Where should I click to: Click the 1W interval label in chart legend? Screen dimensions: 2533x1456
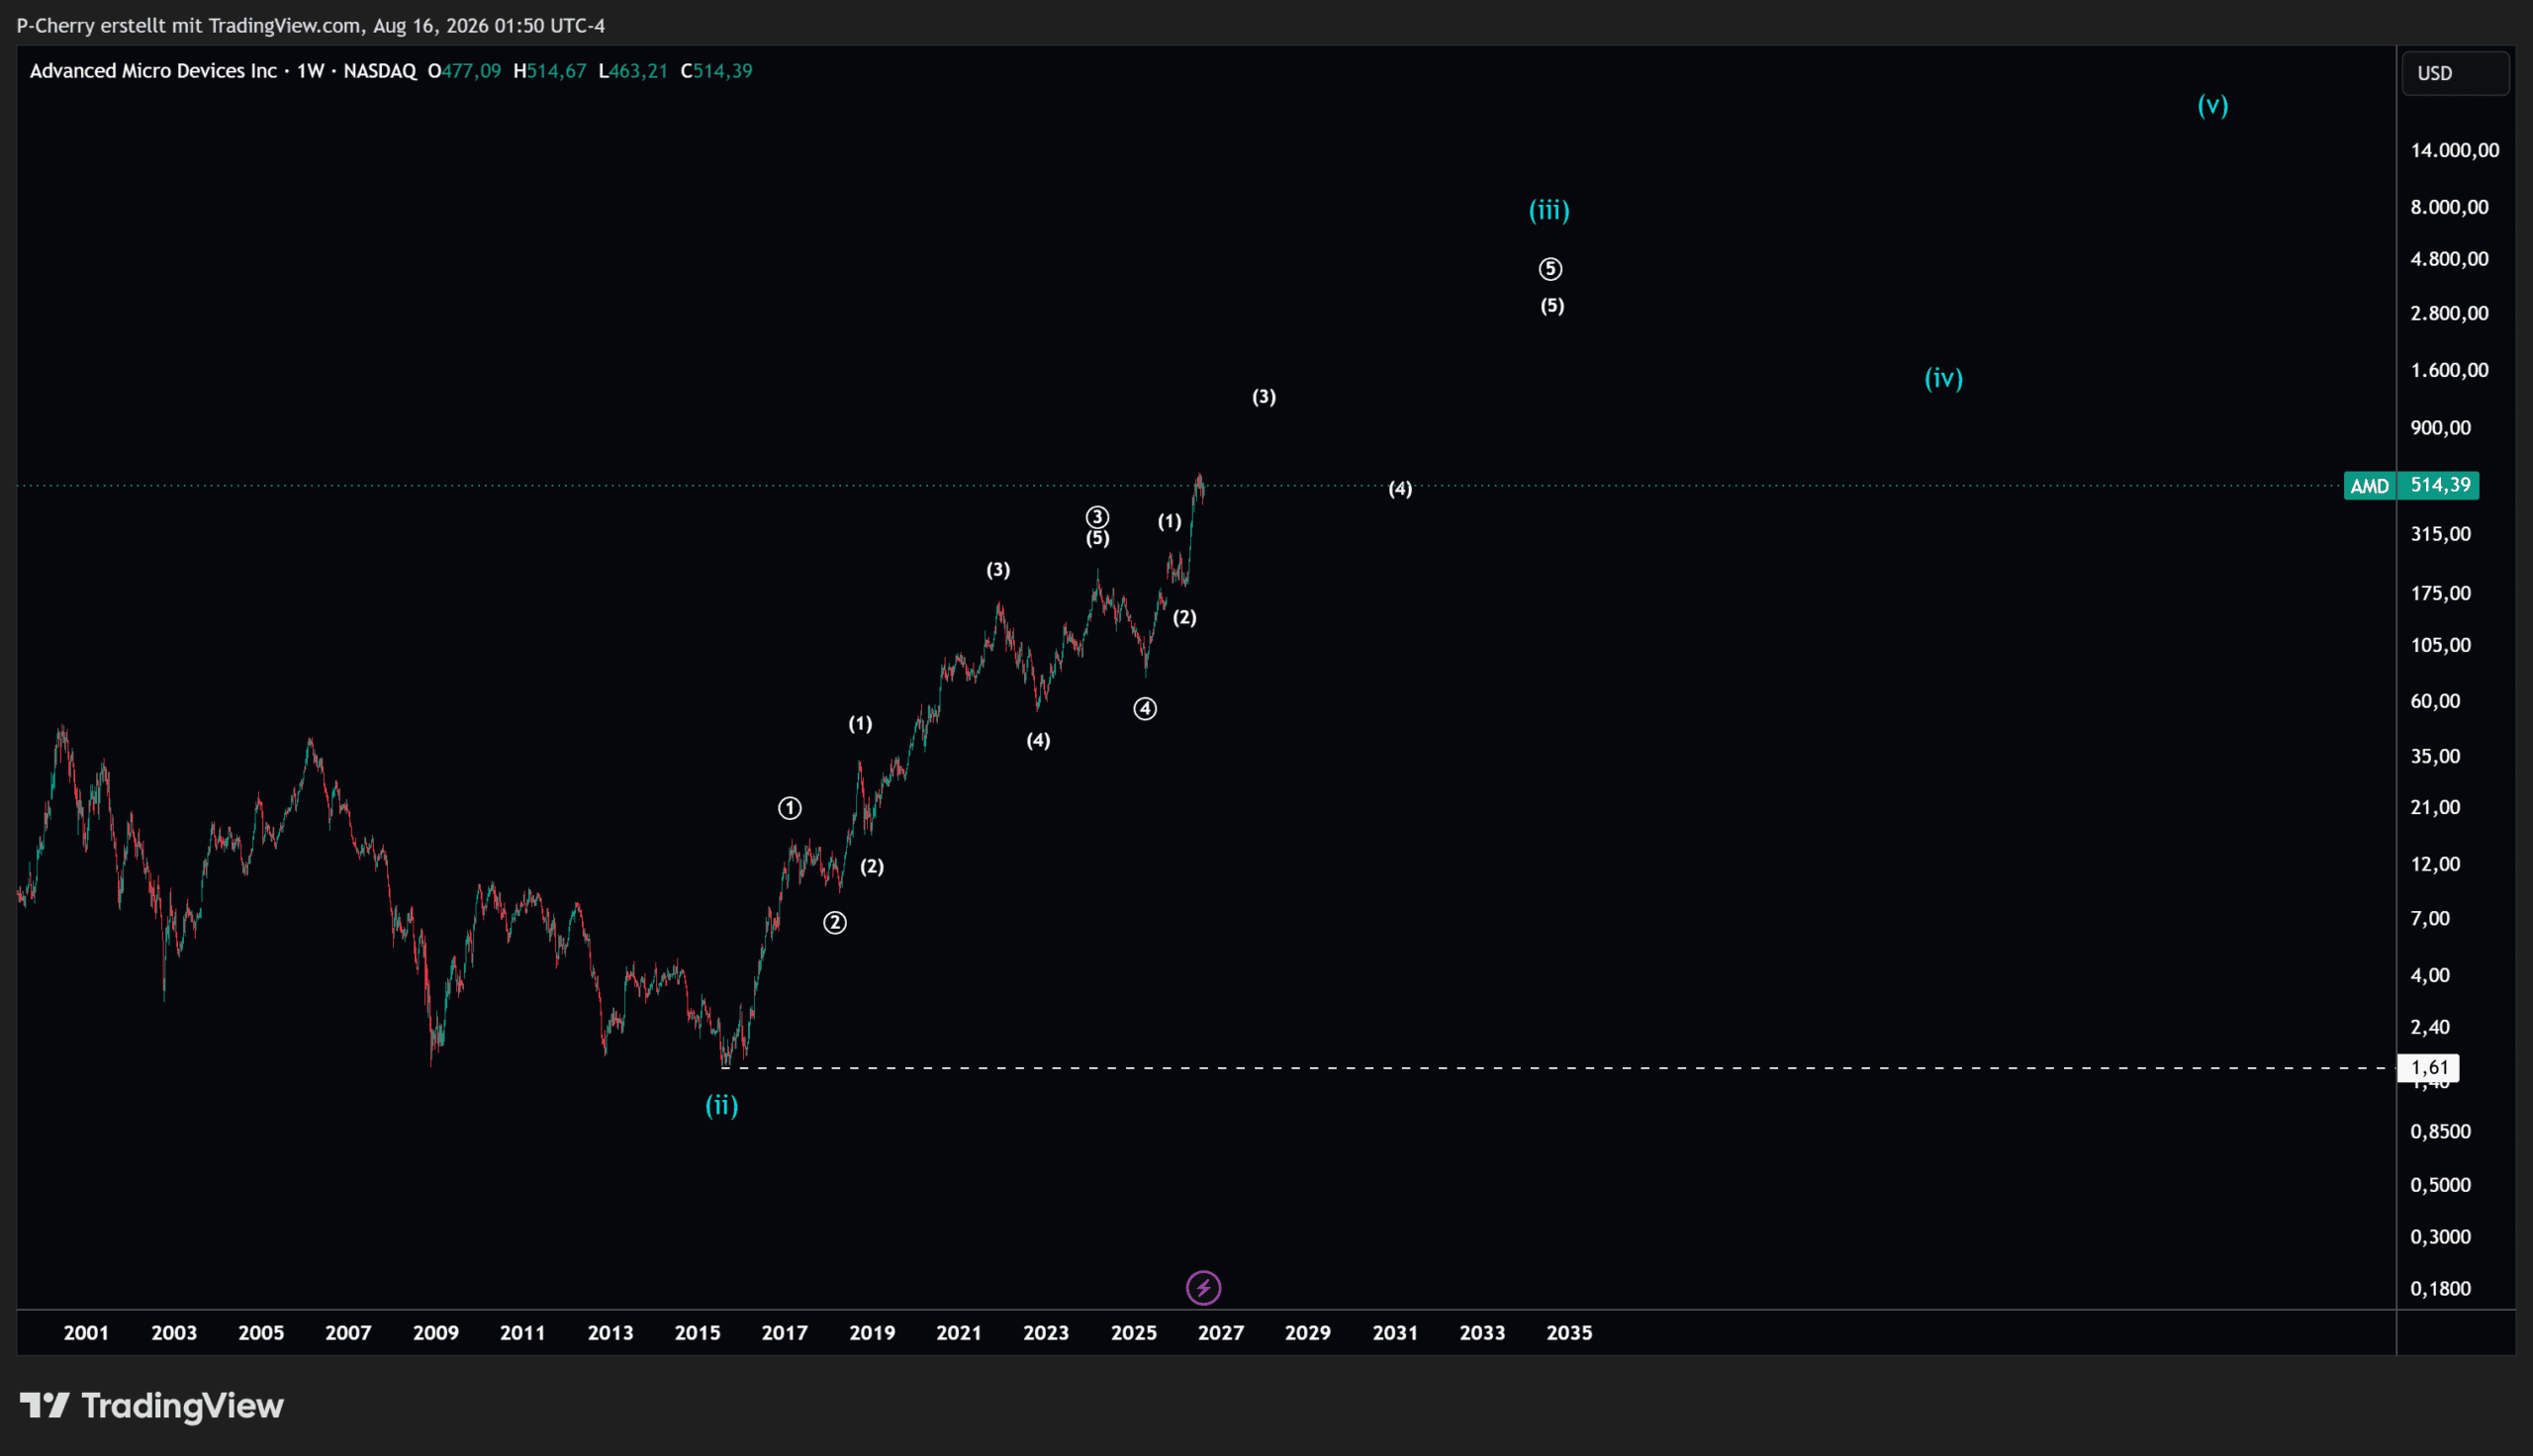310,71
